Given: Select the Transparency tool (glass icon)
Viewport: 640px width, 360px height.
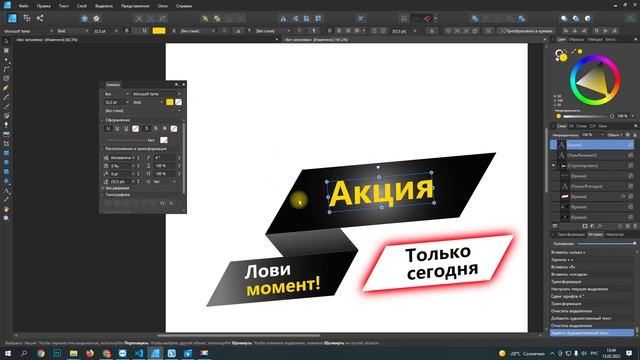Looking at the screenshot, I should (6, 125).
